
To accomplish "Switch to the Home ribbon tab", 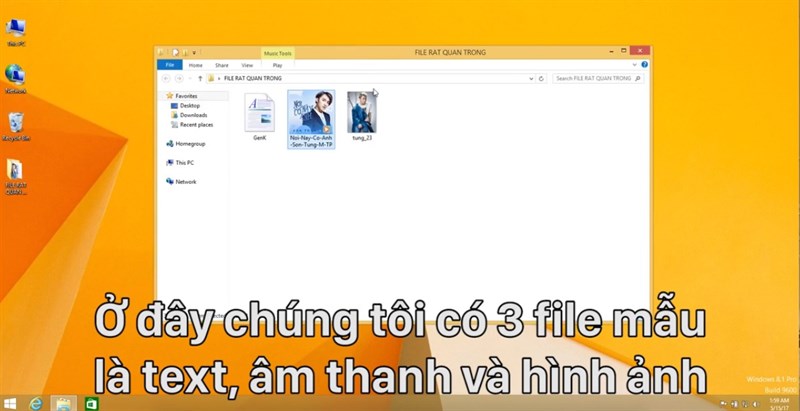I will (x=195, y=65).
